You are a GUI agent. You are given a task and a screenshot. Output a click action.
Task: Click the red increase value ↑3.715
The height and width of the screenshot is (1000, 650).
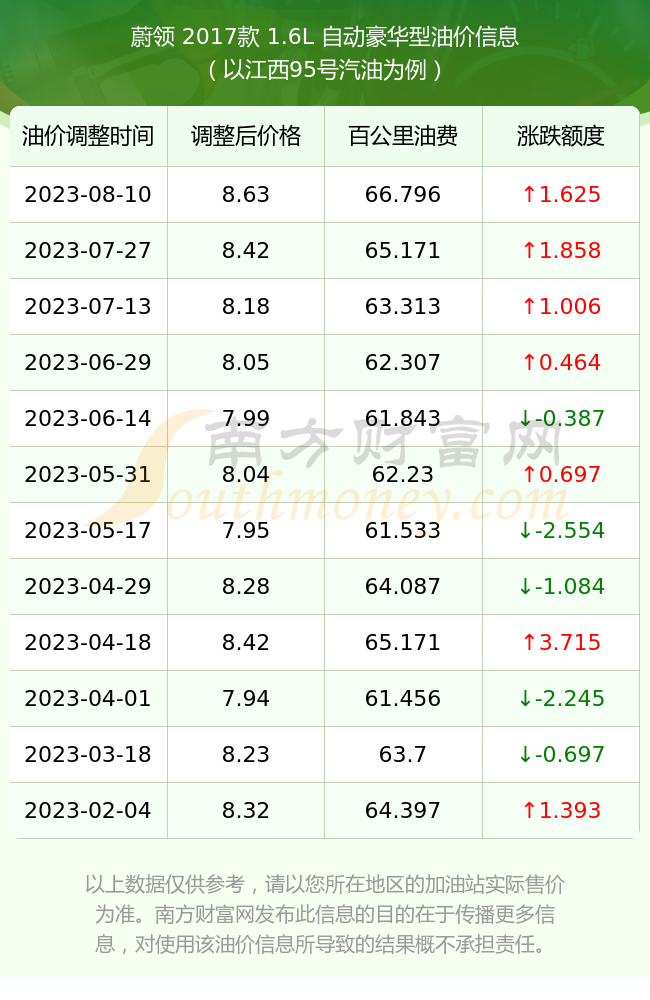pos(561,643)
